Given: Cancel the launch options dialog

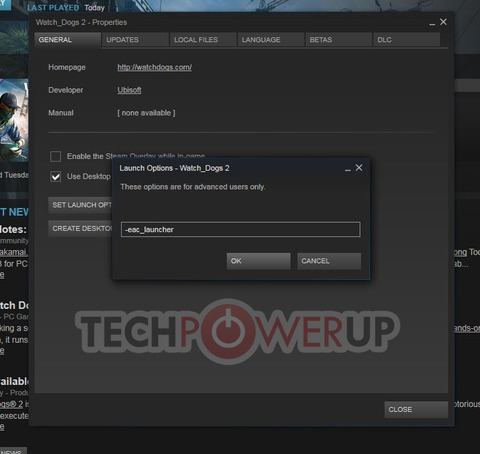Looking at the screenshot, I should [329, 261].
